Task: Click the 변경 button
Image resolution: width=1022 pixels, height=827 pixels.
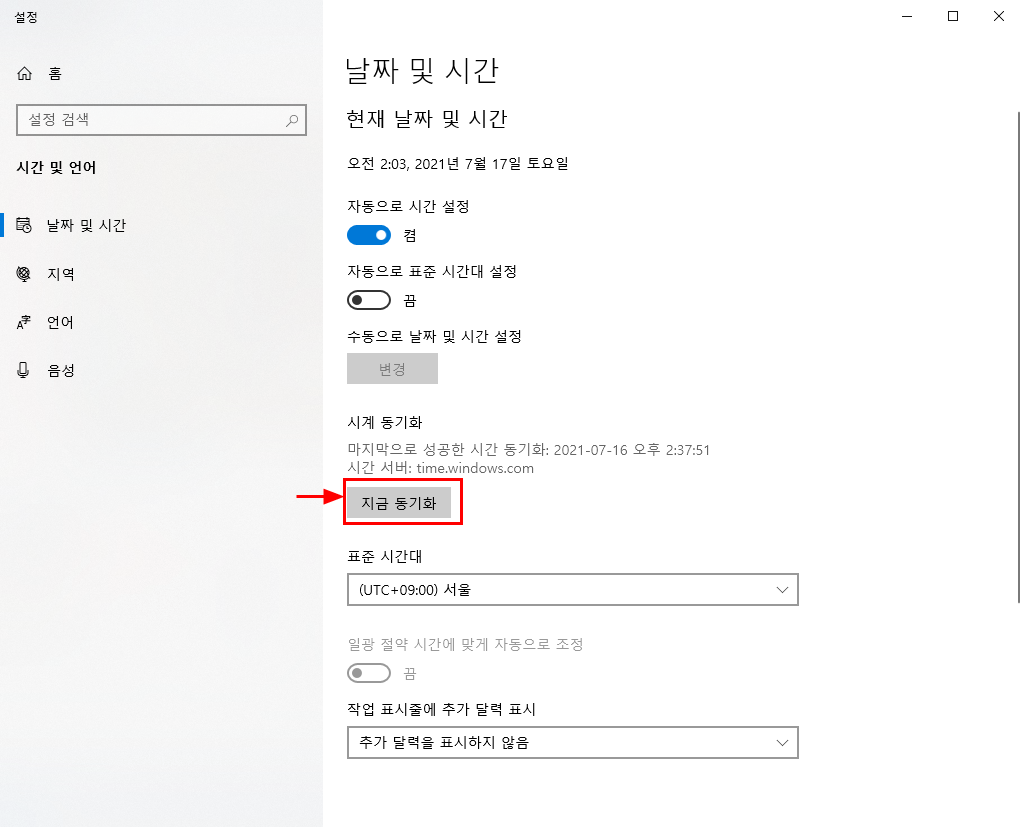Action: tap(392, 369)
